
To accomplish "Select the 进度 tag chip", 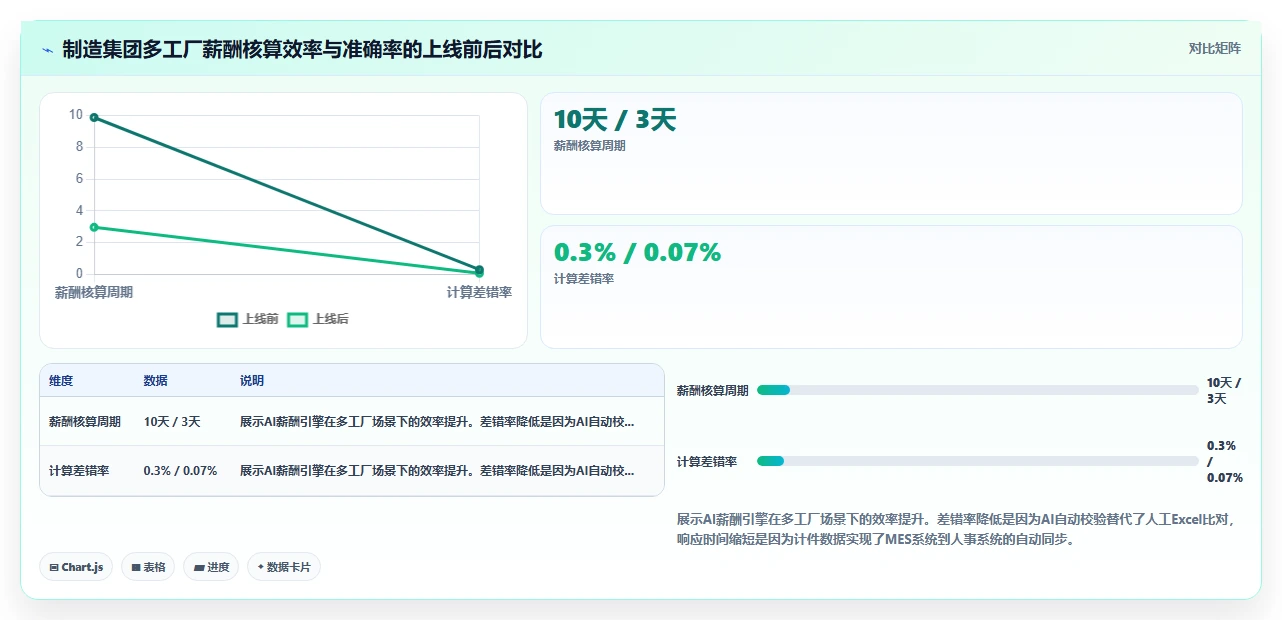I will [x=211, y=567].
